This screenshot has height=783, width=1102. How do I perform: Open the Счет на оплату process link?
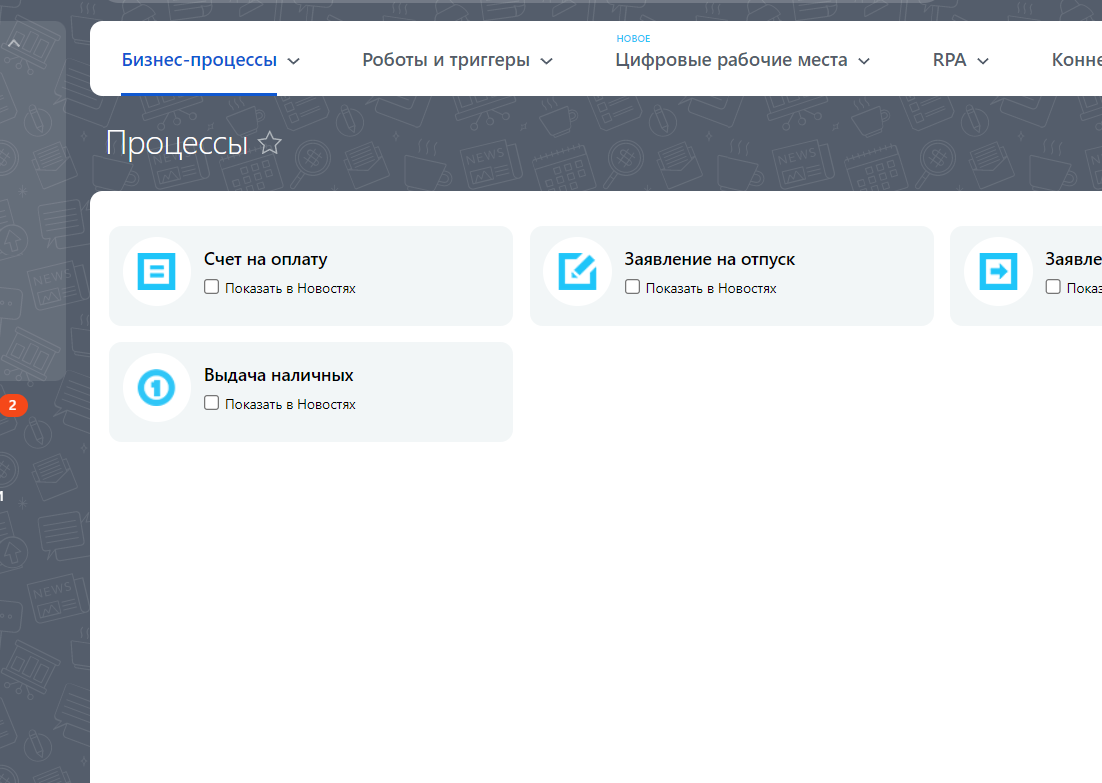(266, 259)
